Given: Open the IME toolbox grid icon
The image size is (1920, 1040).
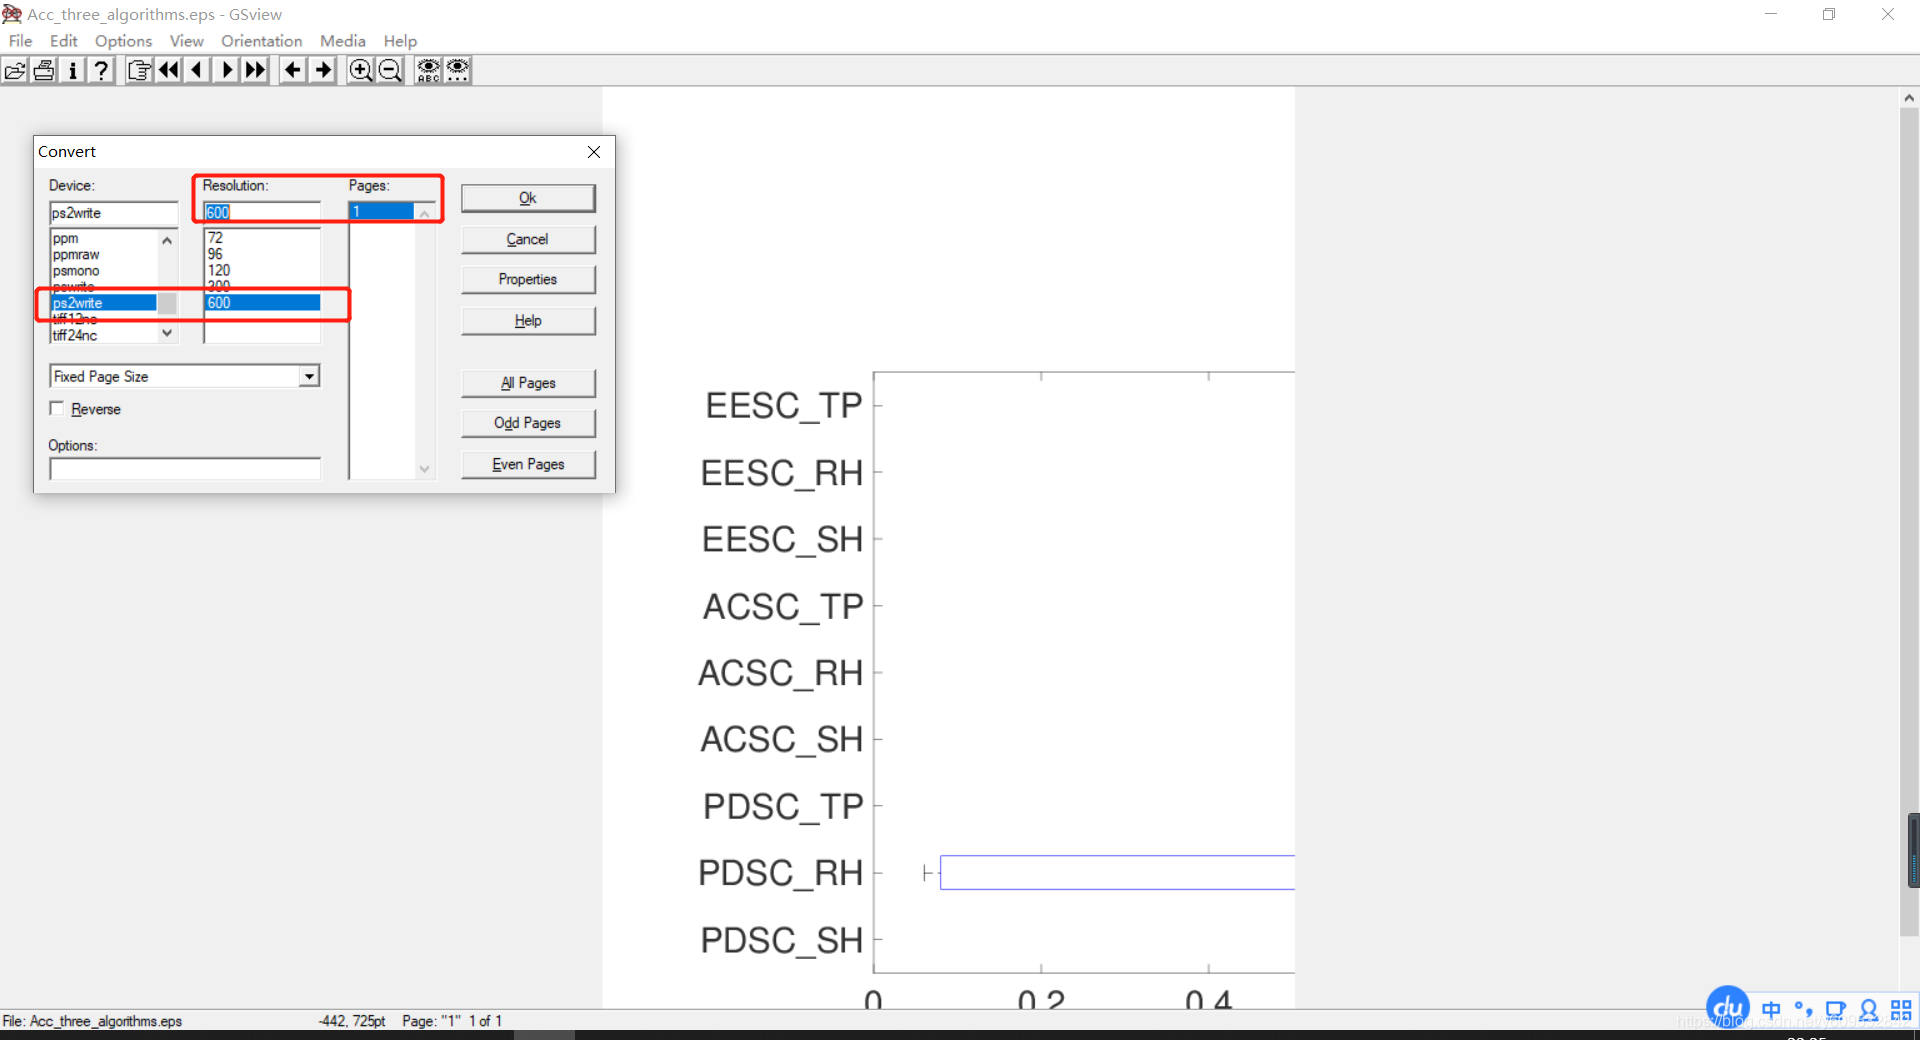Looking at the screenshot, I should click(1901, 1010).
